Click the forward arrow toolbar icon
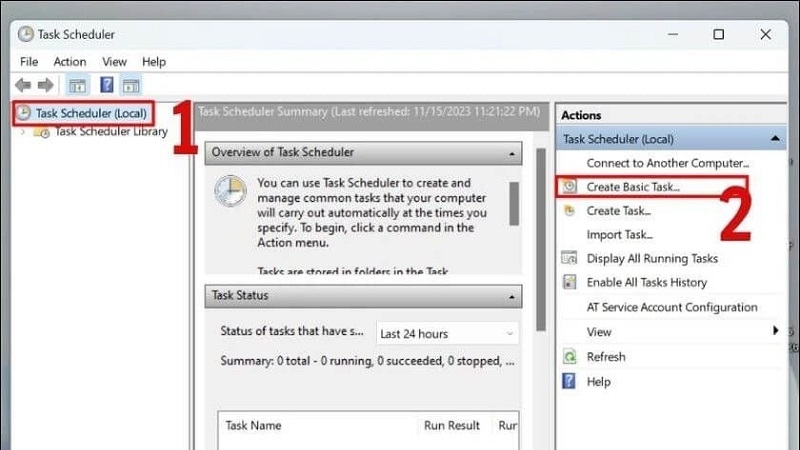Image resolution: width=800 pixels, height=450 pixels. (45, 85)
